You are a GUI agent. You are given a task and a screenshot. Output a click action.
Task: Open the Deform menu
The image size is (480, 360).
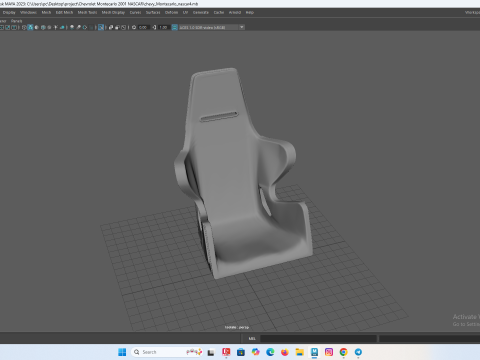(171, 13)
